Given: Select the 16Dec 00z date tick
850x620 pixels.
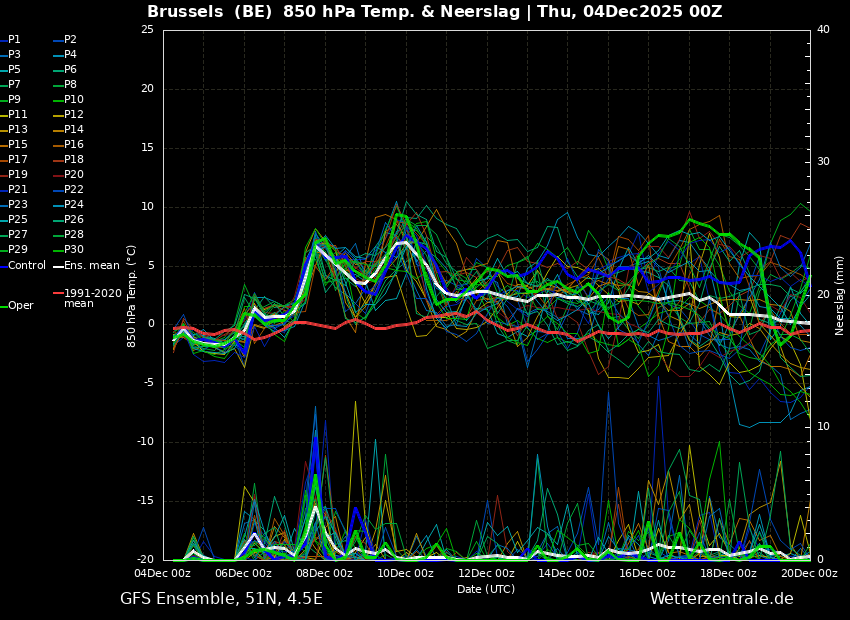Looking at the screenshot, I should coord(647,574).
